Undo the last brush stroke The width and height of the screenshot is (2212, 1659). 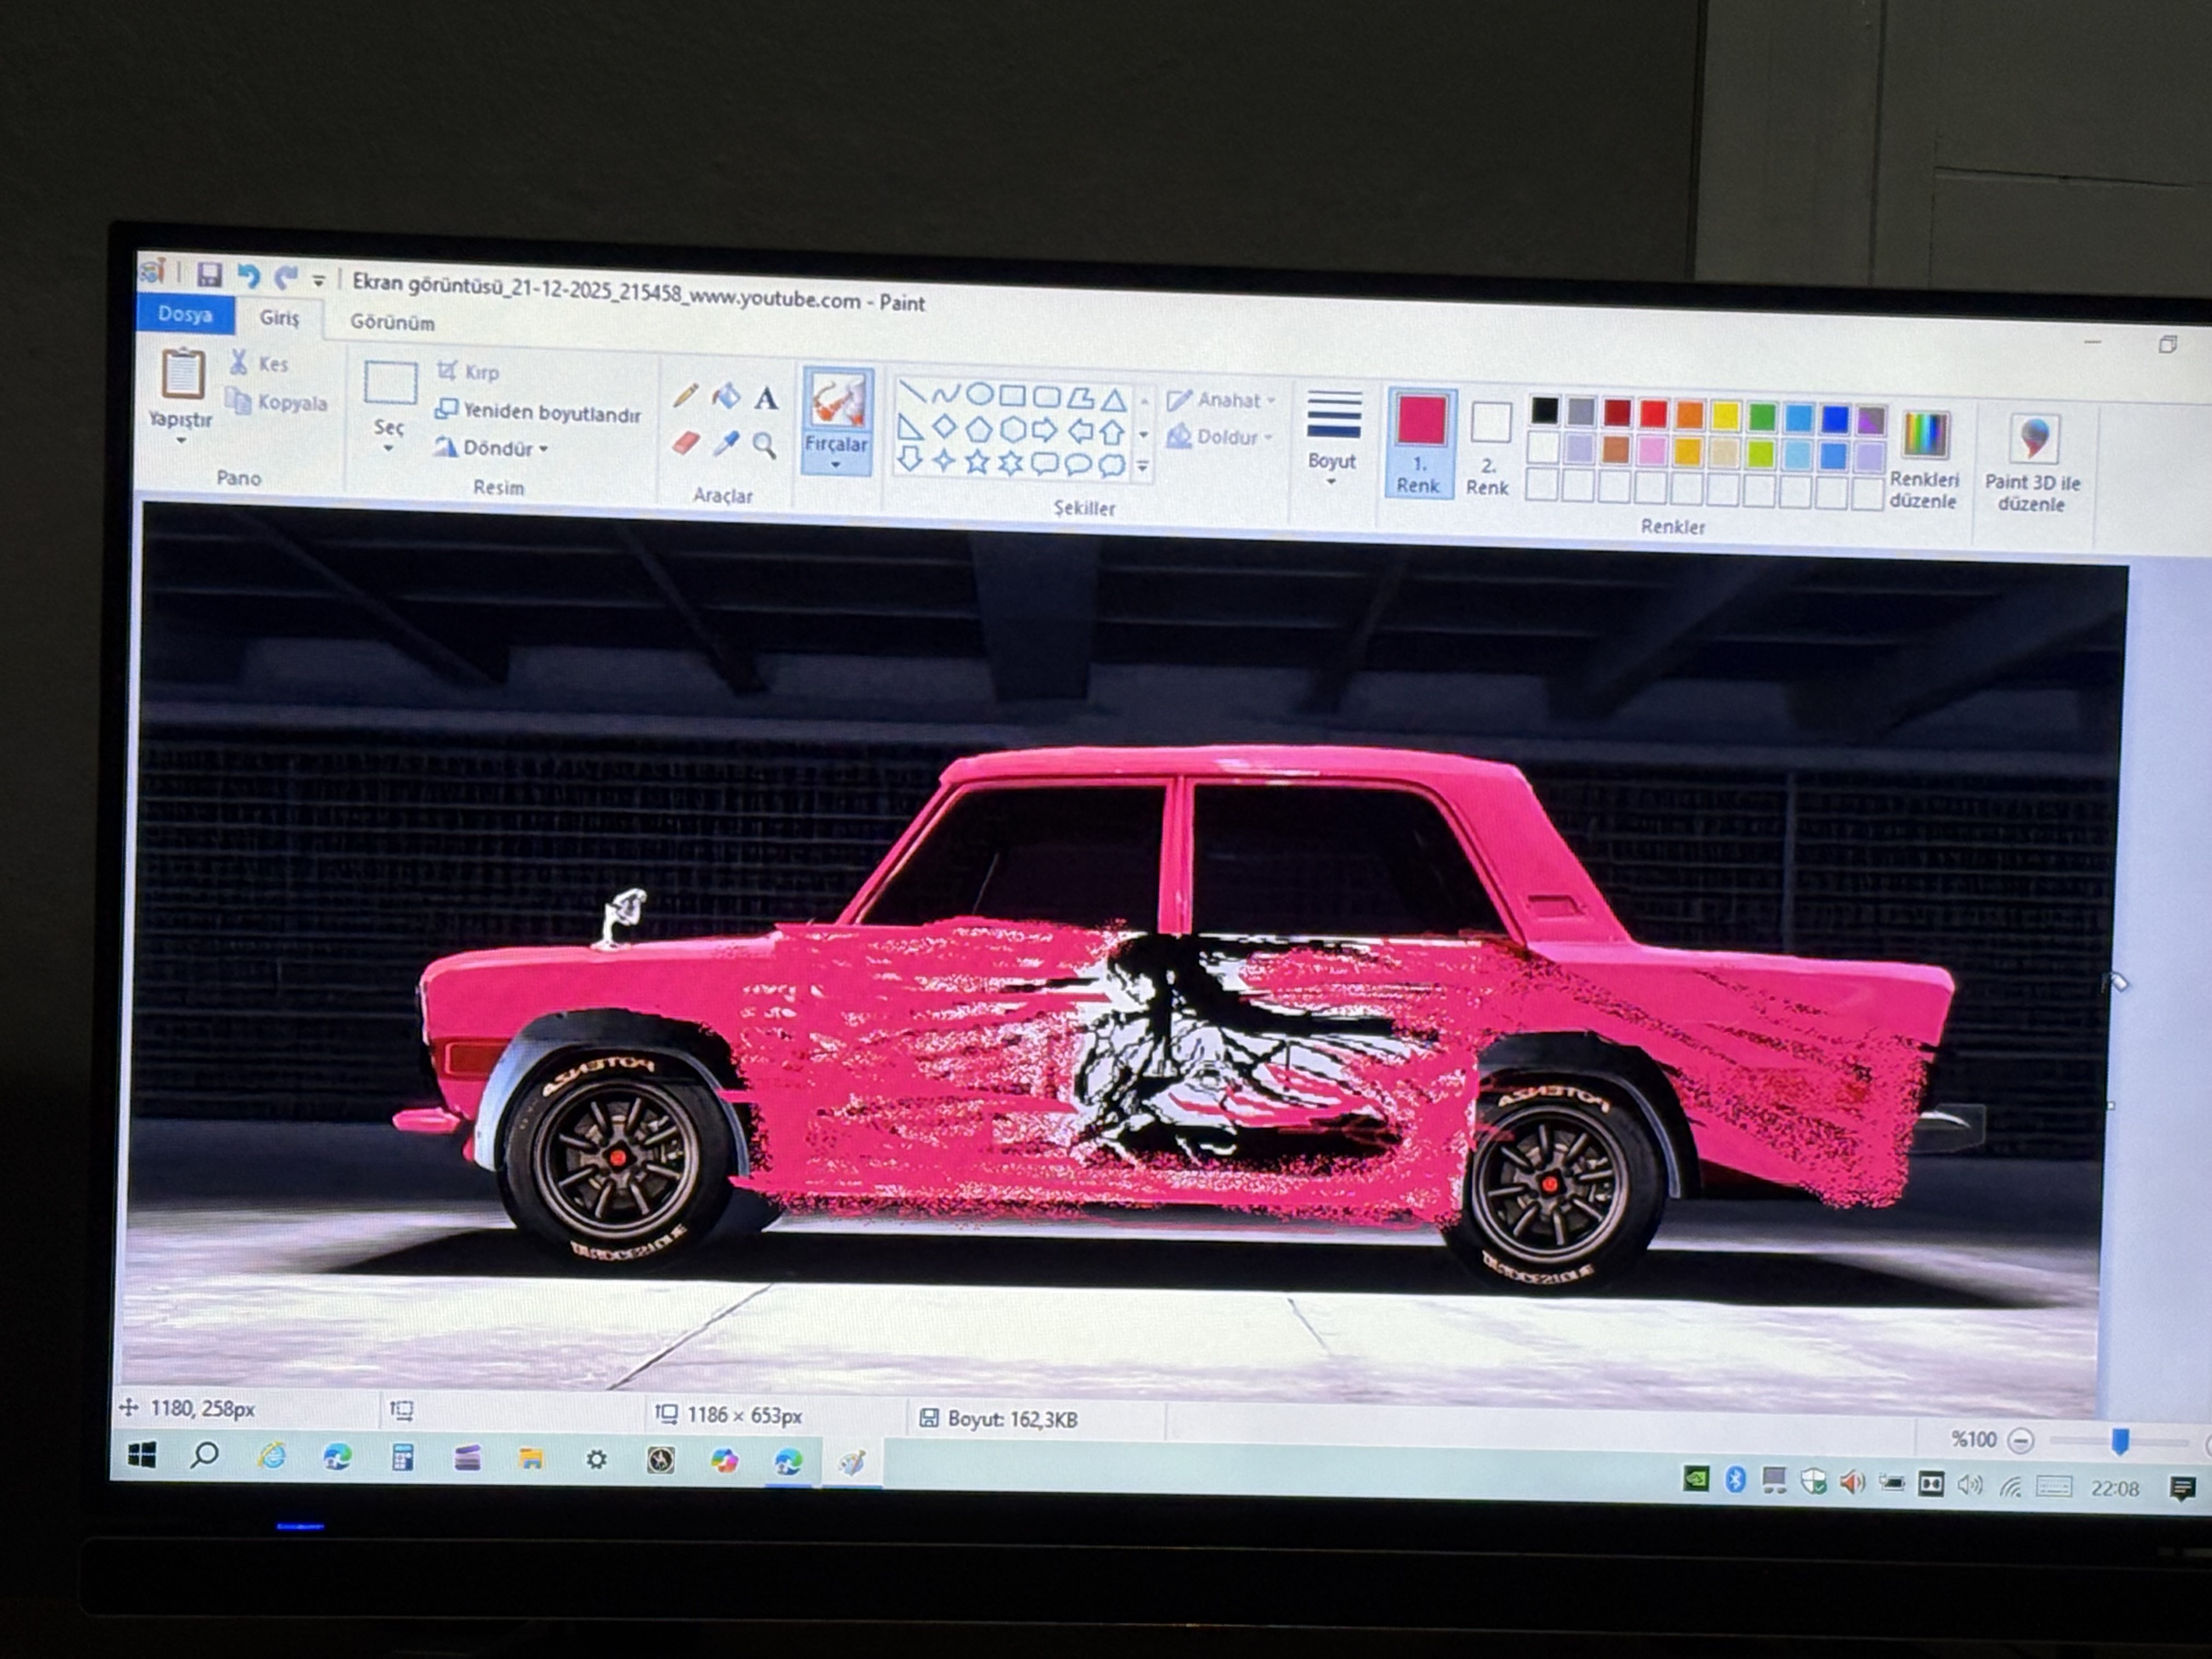pyautogui.click(x=249, y=276)
